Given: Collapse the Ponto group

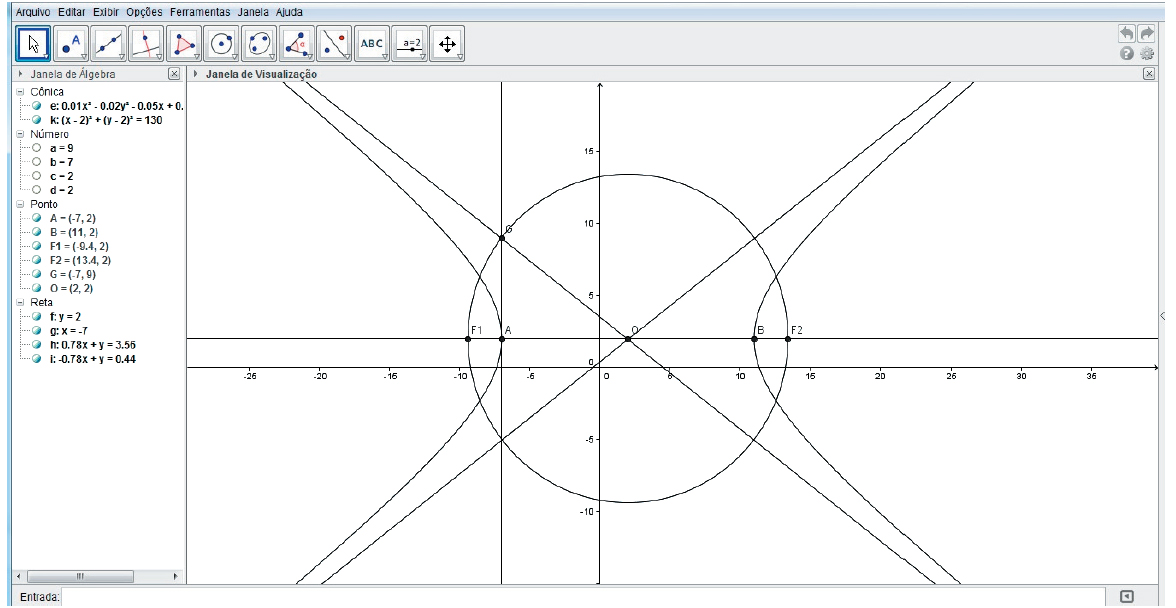Looking at the screenshot, I should (20, 204).
